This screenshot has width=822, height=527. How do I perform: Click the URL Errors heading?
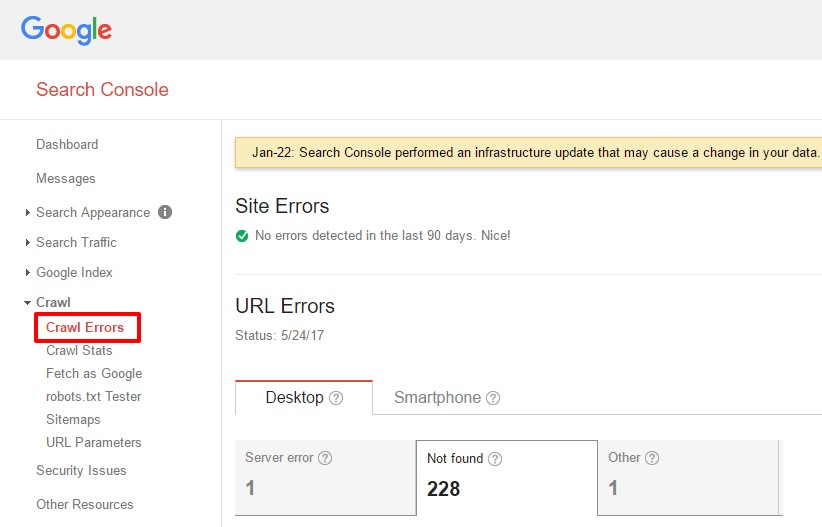(x=285, y=306)
